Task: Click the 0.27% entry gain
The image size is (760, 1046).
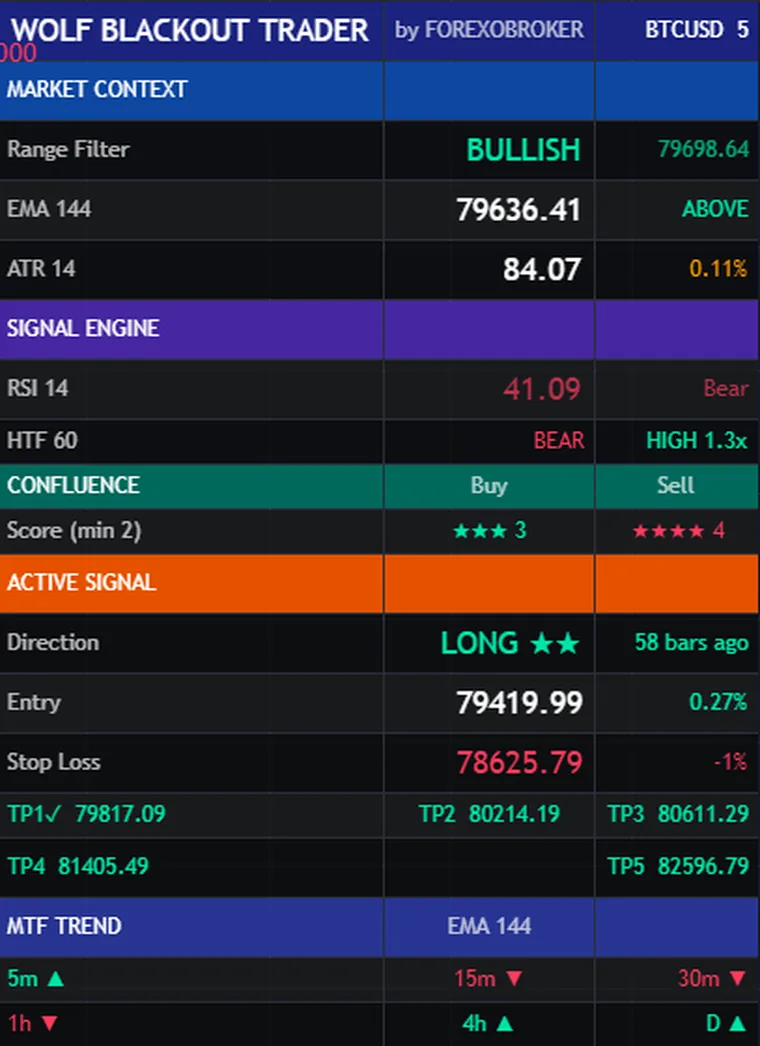Action: coord(718,702)
